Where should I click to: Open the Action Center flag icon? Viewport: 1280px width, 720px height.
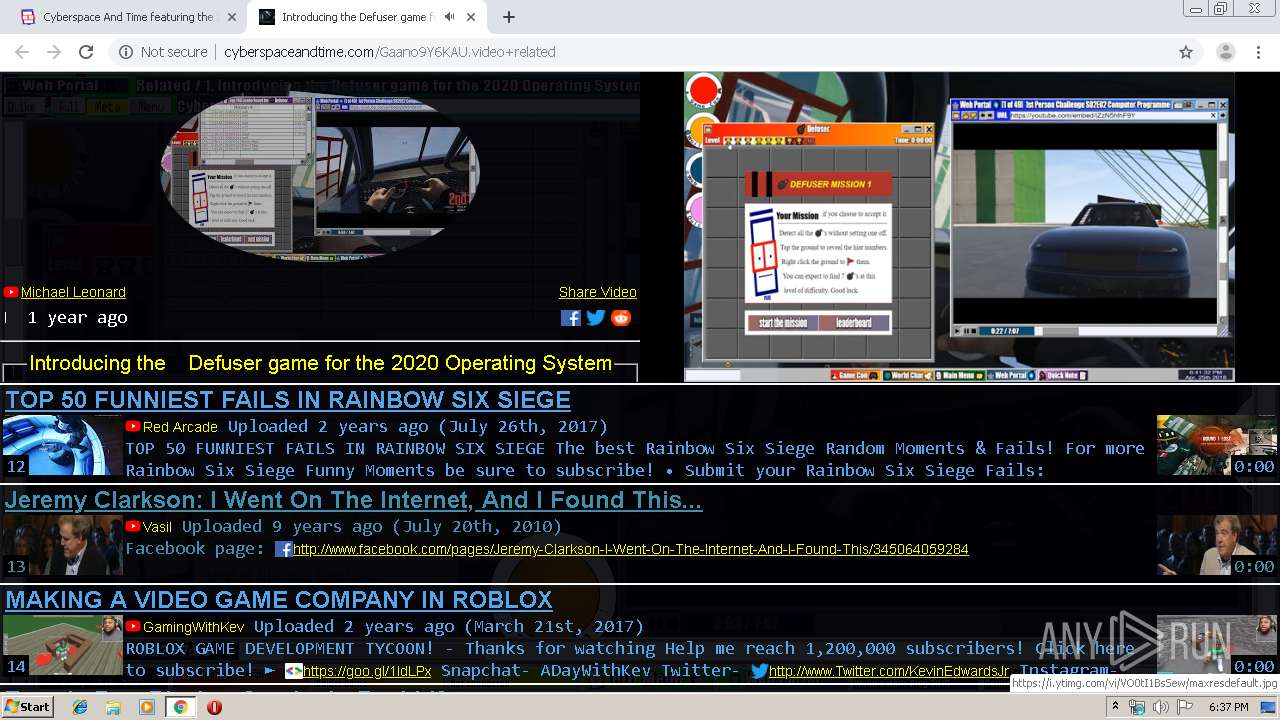[x=1183, y=707]
